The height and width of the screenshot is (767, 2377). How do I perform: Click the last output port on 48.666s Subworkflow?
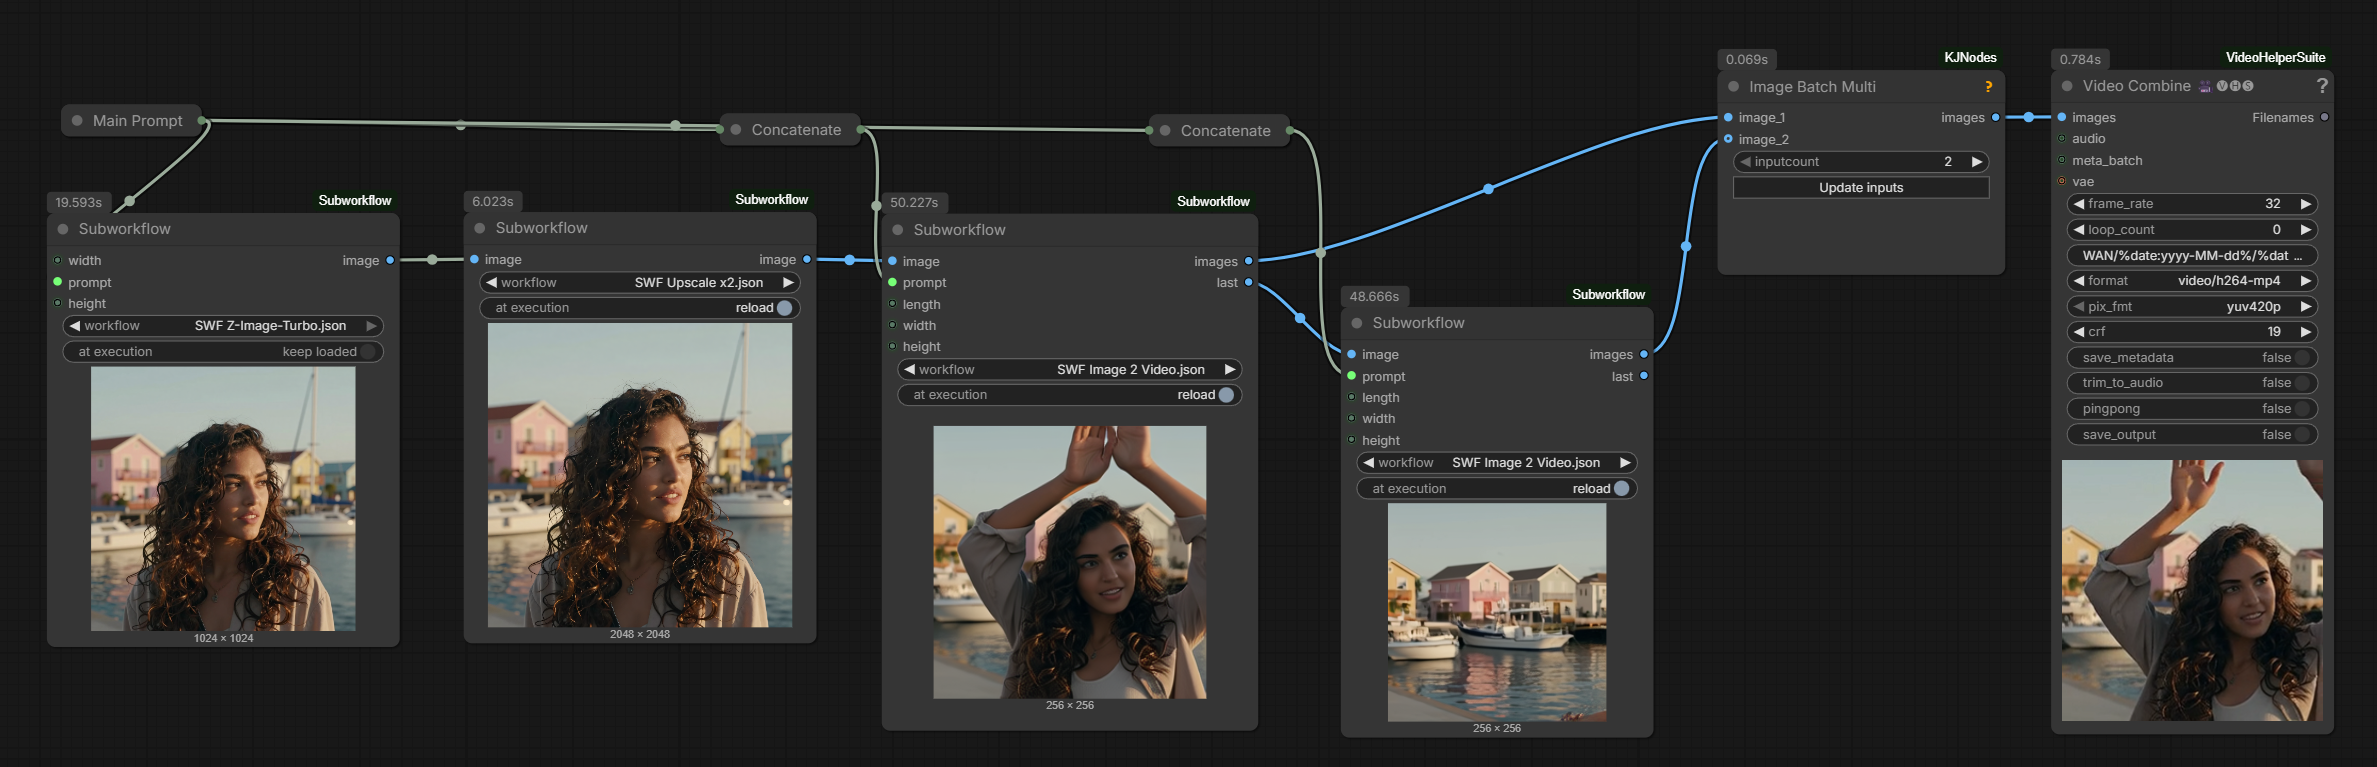tap(1643, 376)
